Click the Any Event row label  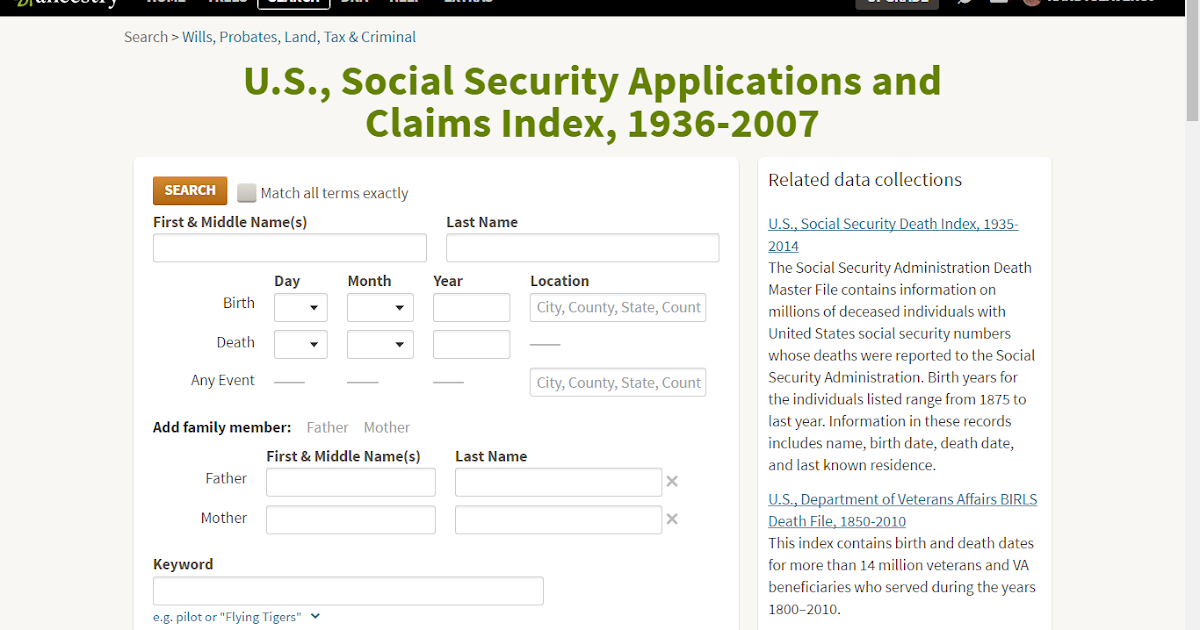[x=223, y=380]
